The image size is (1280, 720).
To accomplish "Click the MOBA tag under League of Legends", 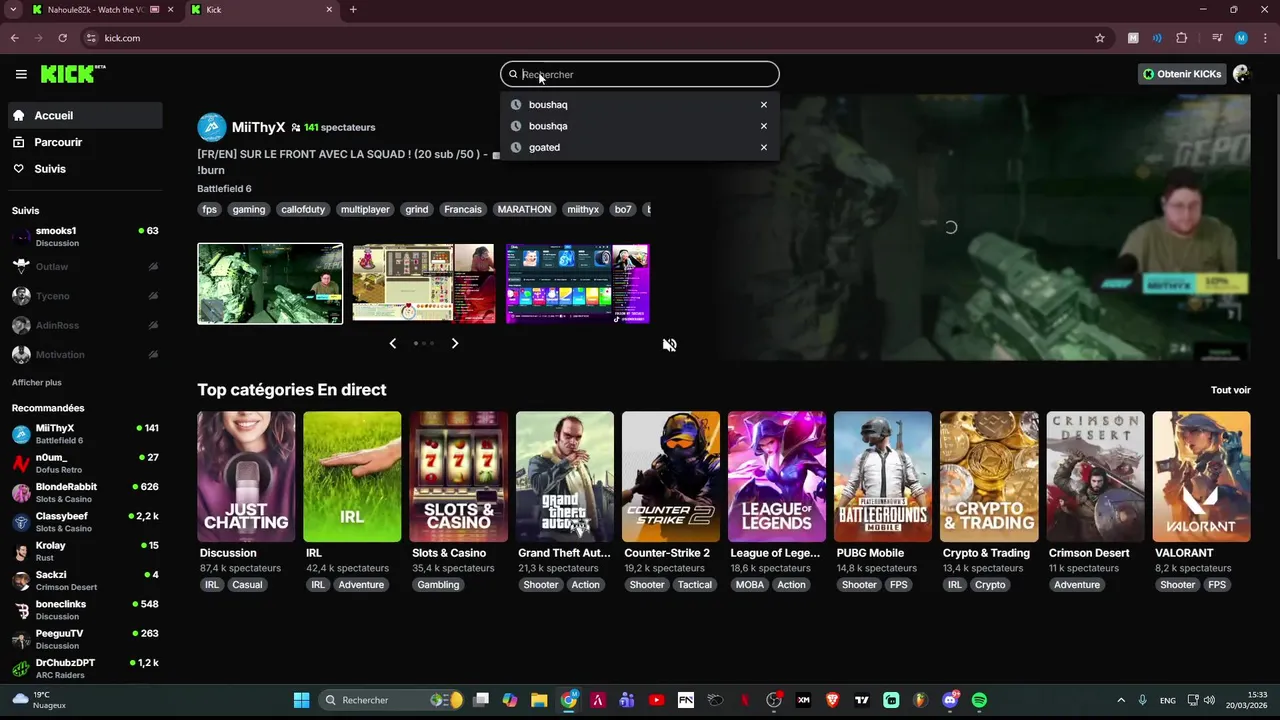I will click(749, 585).
